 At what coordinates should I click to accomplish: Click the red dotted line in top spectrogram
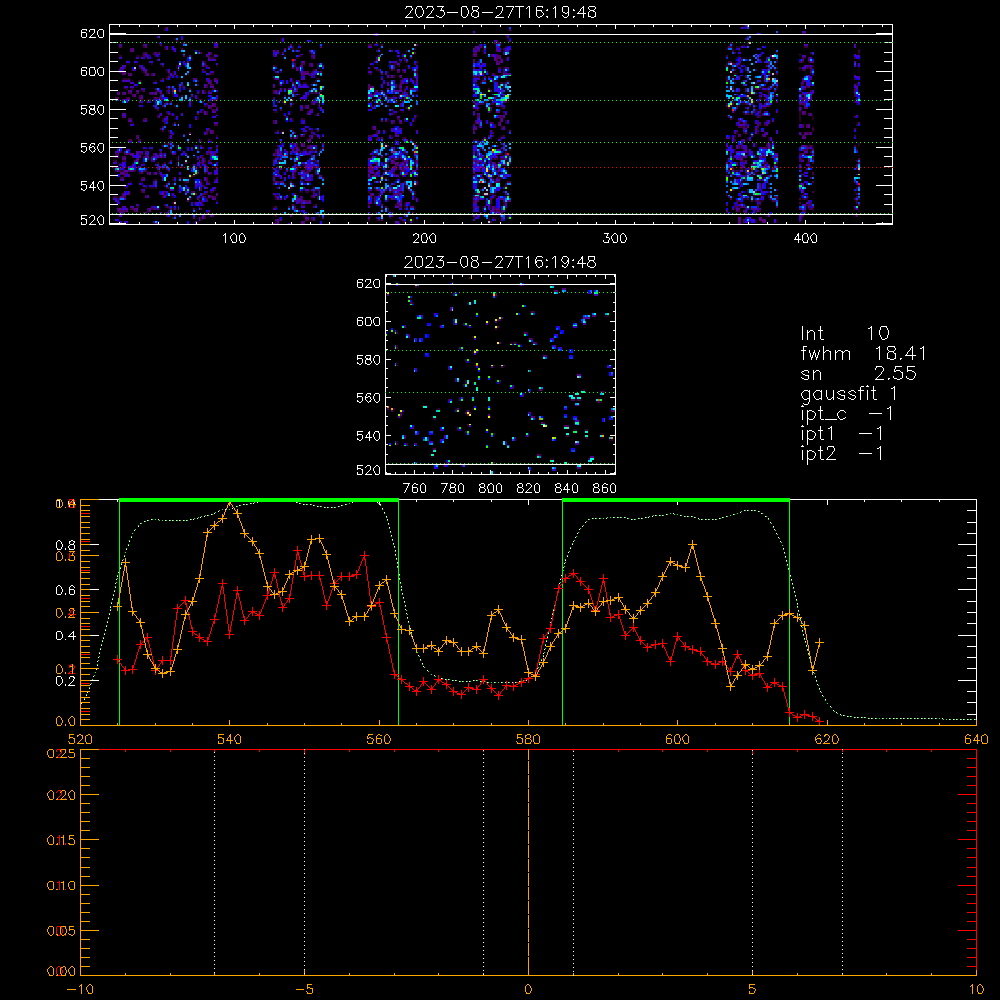pos(501,168)
